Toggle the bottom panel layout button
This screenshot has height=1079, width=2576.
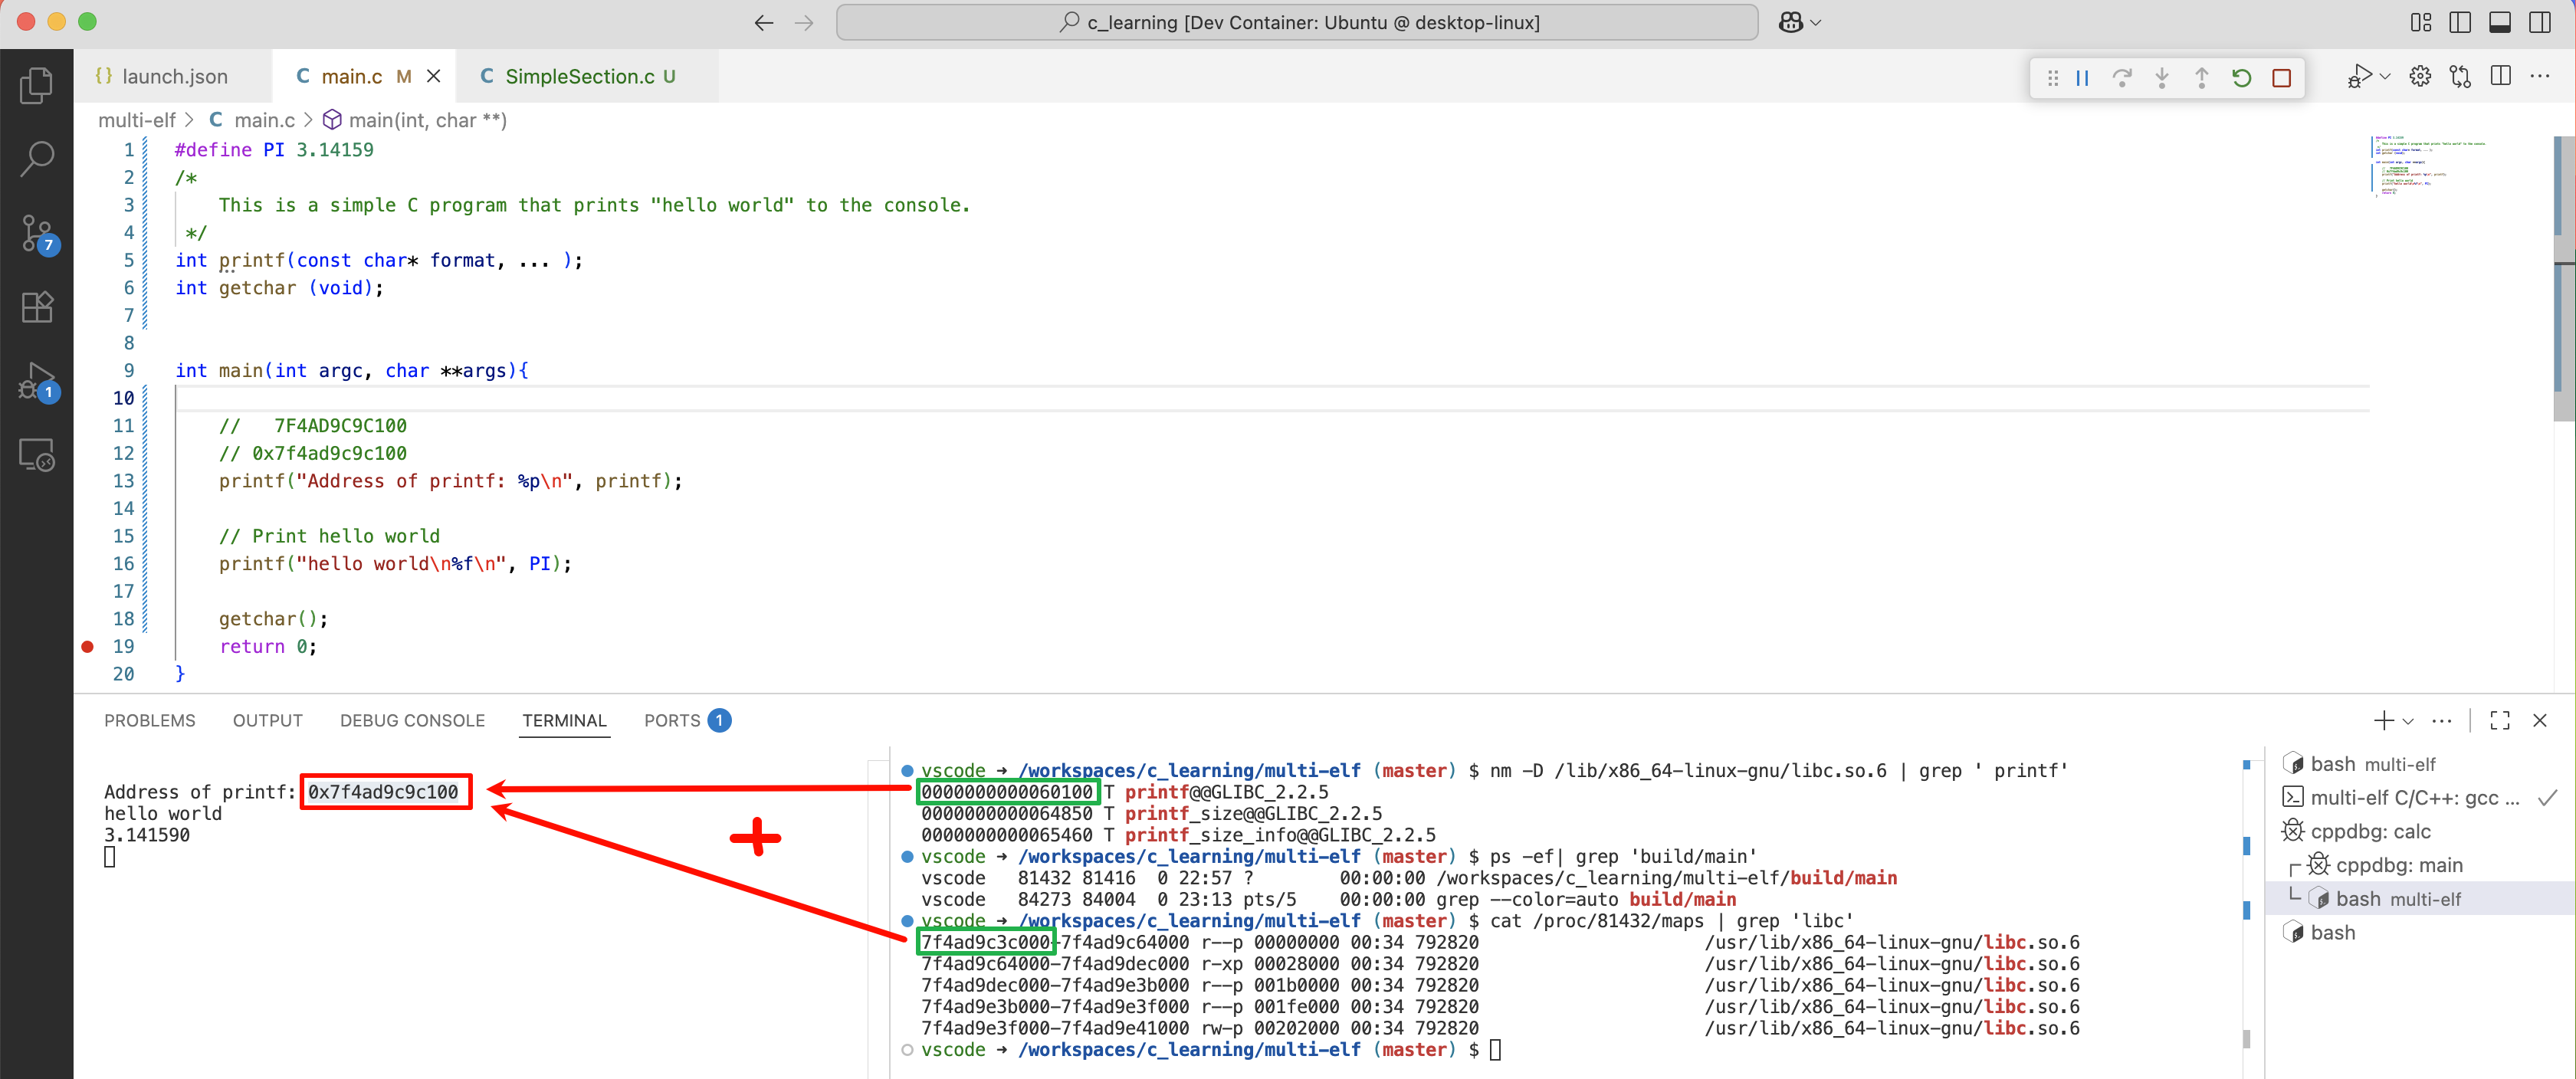click(2499, 22)
